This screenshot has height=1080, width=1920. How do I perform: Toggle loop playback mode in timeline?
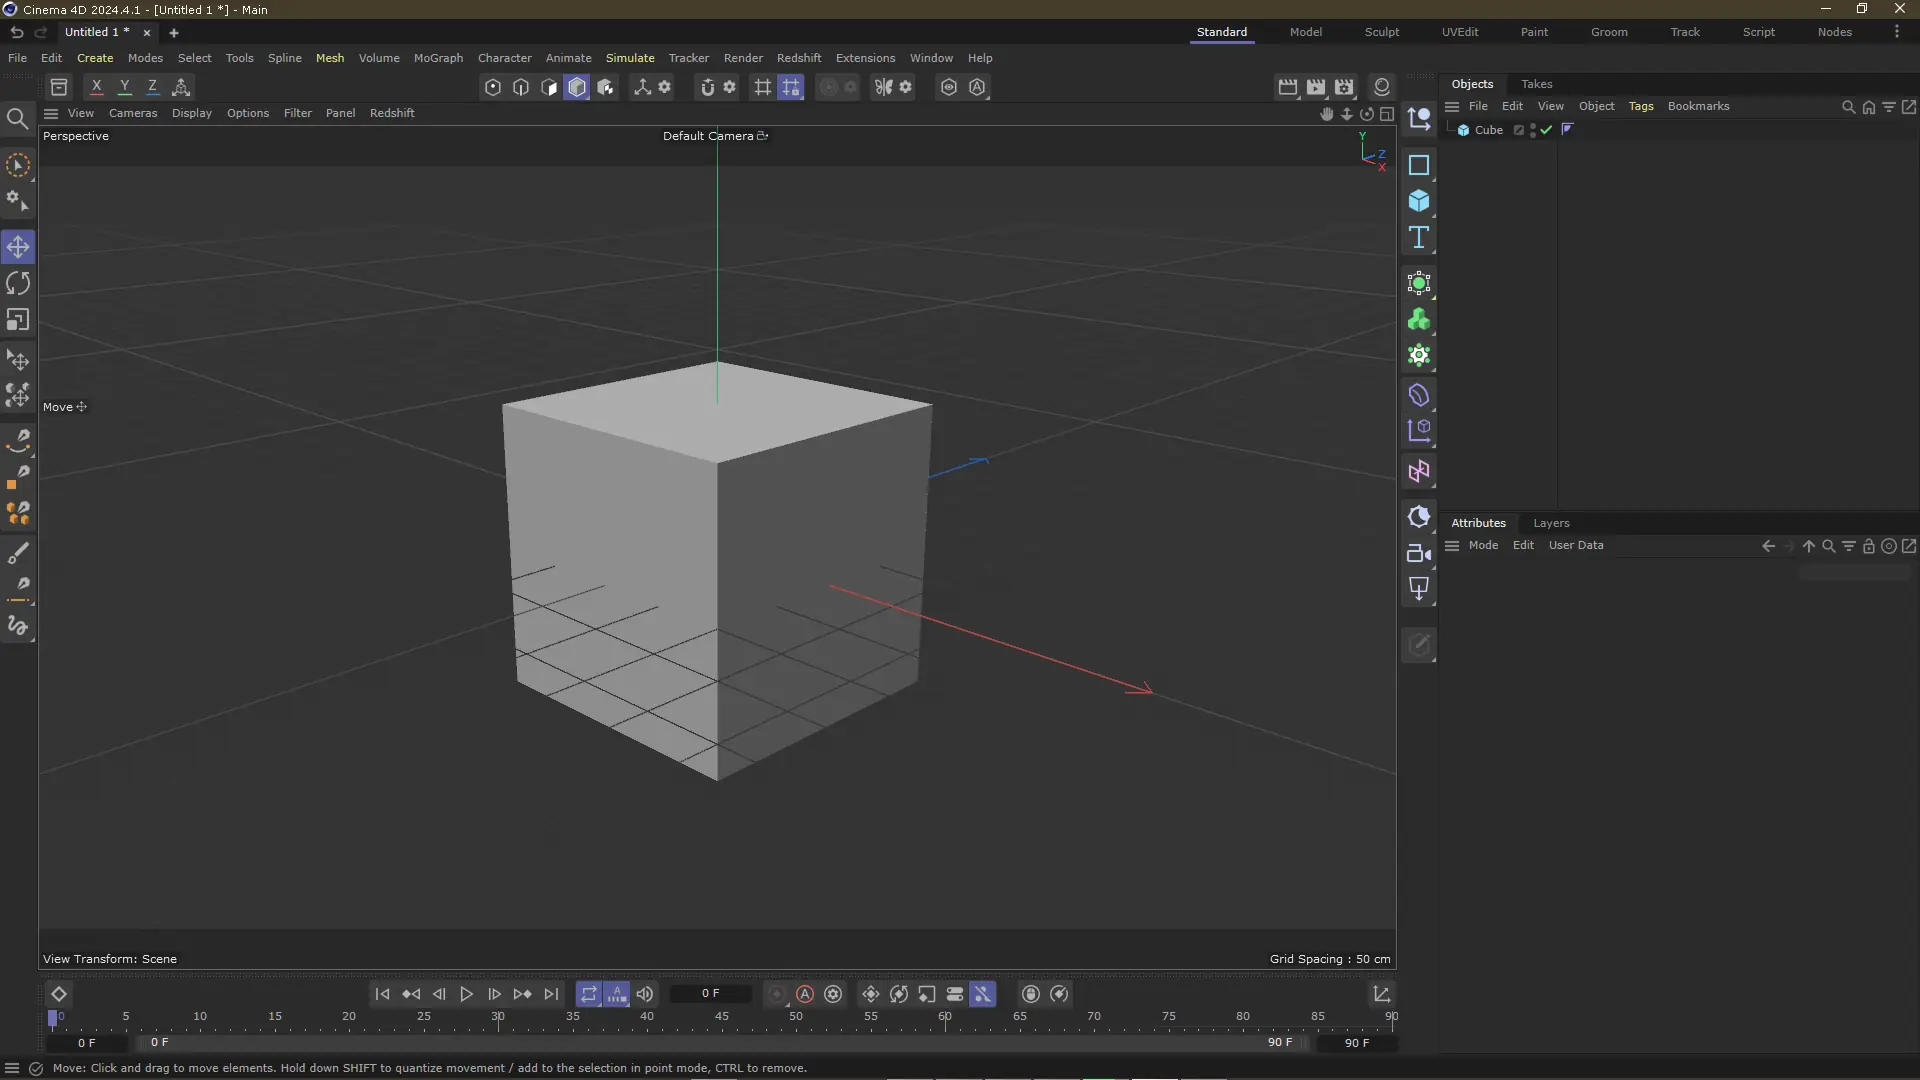coord(589,994)
